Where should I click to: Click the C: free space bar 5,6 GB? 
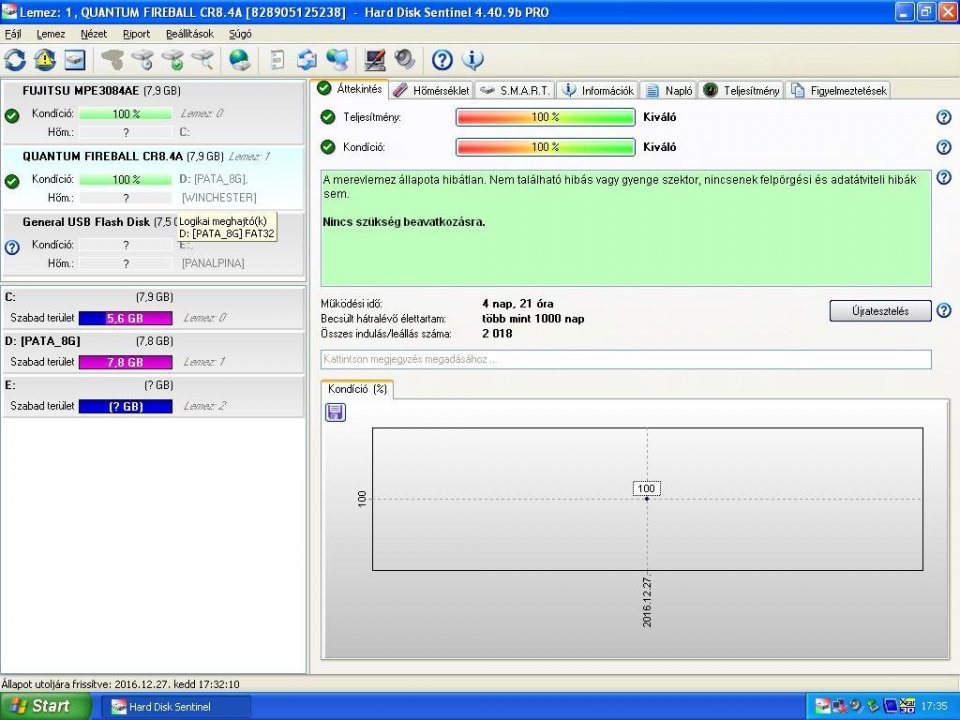[126, 318]
